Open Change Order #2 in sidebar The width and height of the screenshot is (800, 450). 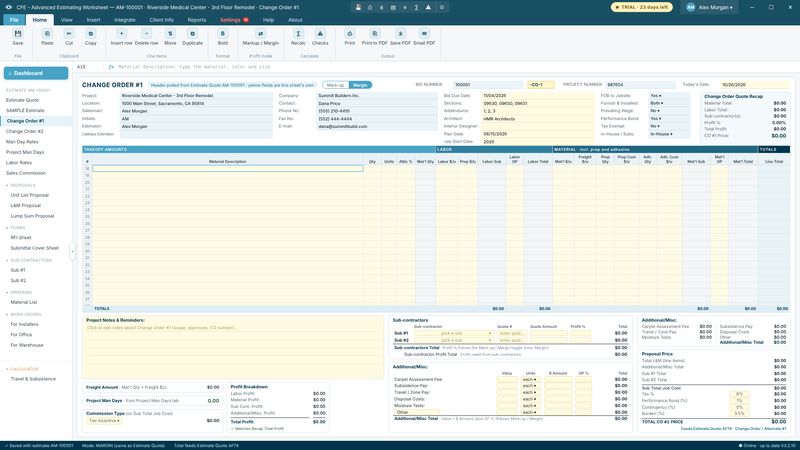tap(24, 132)
